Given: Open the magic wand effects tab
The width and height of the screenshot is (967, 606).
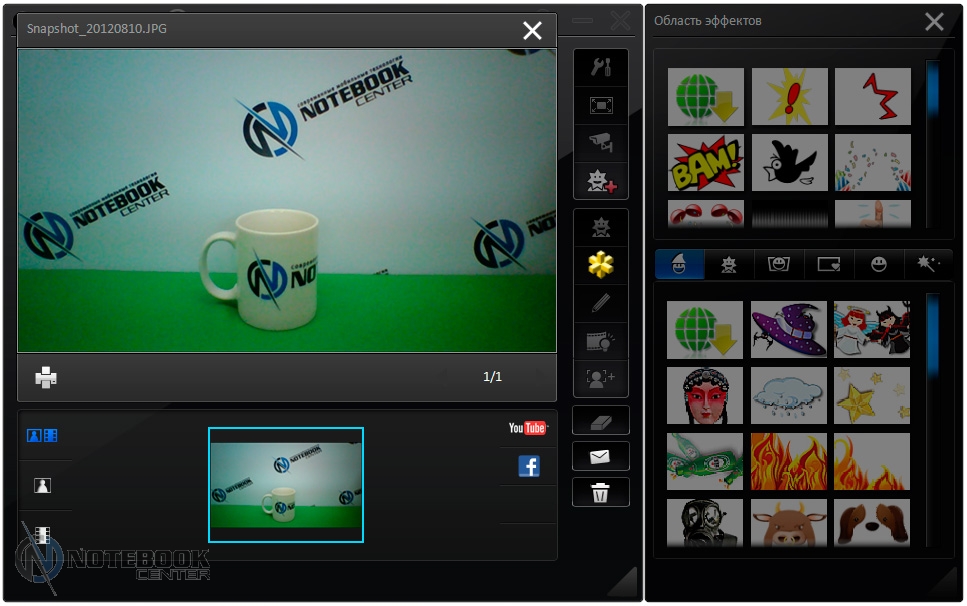Looking at the screenshot, I should [928, 264].
